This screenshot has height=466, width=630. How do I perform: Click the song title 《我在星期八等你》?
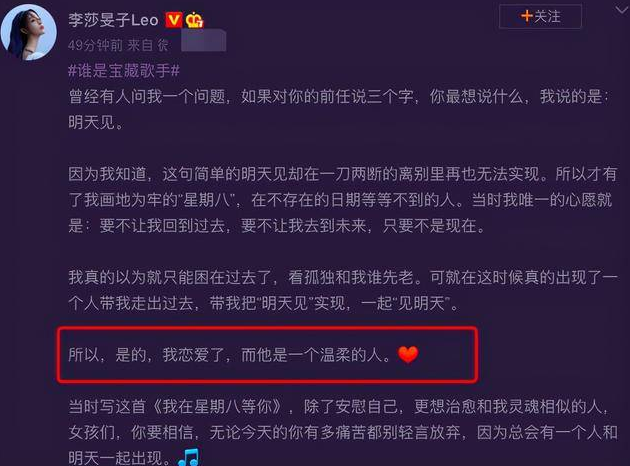pyautogui.click(x=217, y=407)
